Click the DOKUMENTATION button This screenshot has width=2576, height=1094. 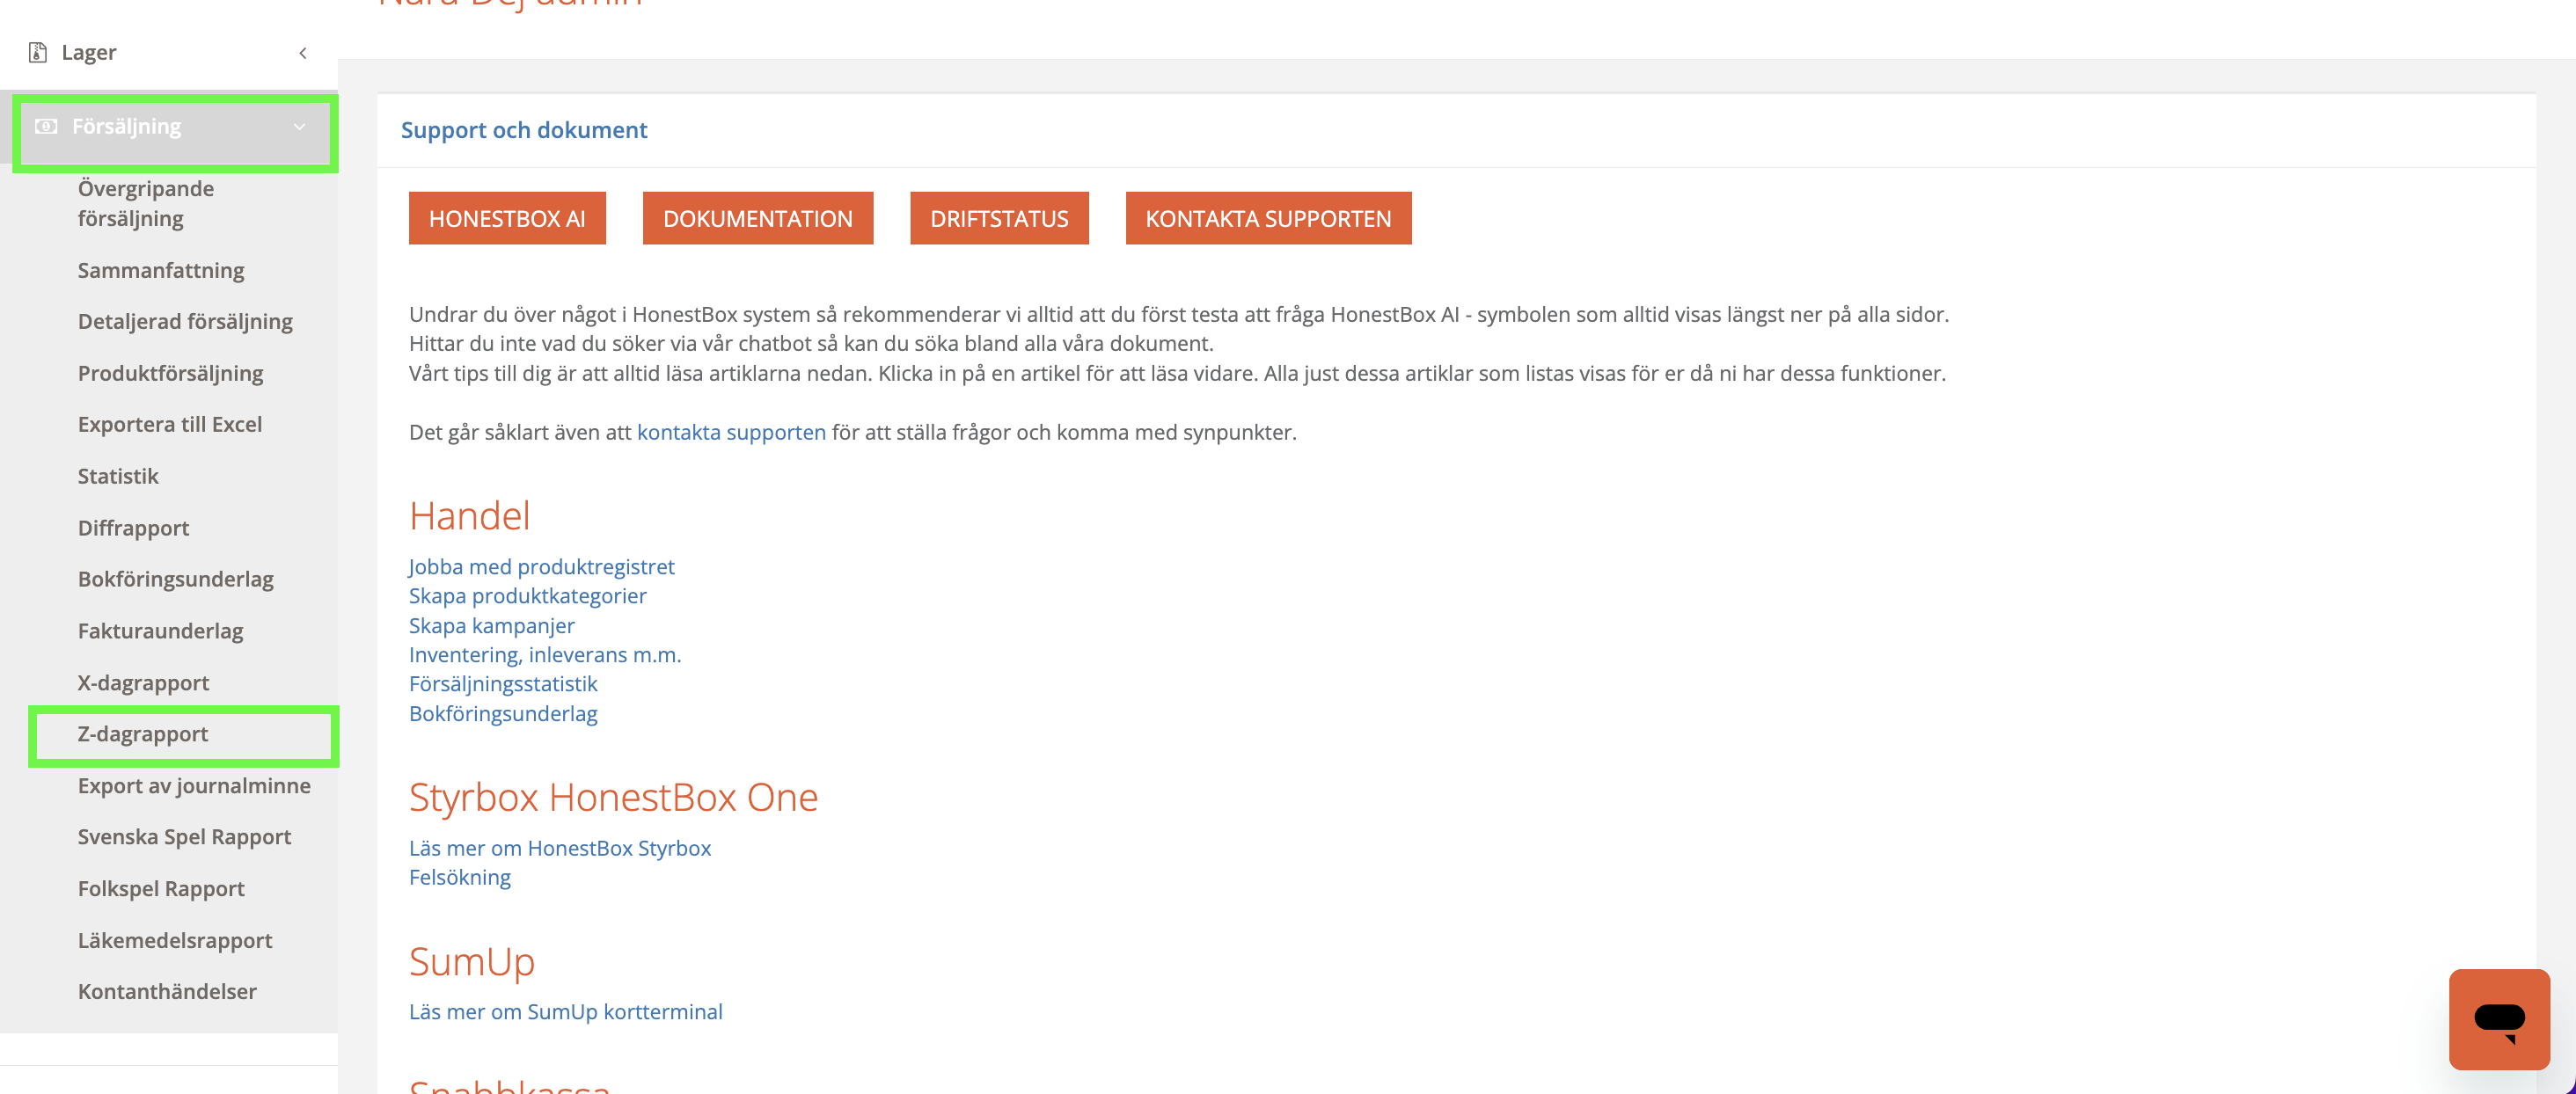pos(757,218)
